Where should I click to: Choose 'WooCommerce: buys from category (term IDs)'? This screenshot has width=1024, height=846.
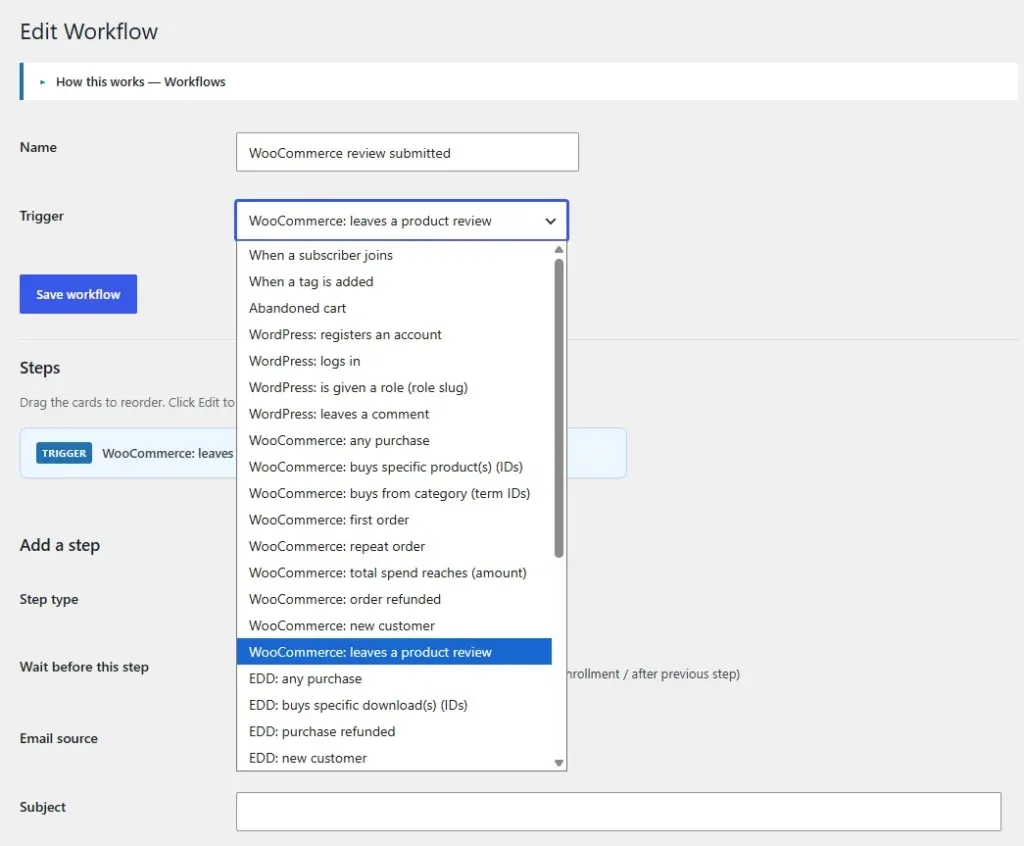click(x=394, y=493)
